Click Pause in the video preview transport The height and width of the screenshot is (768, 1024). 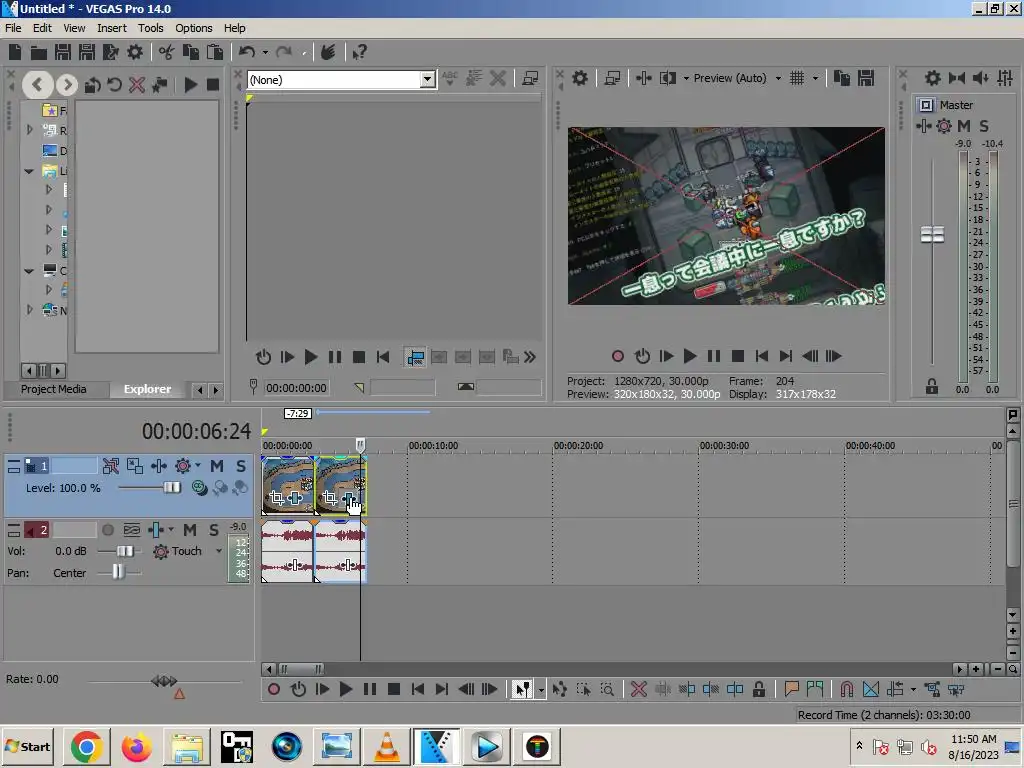714,356
